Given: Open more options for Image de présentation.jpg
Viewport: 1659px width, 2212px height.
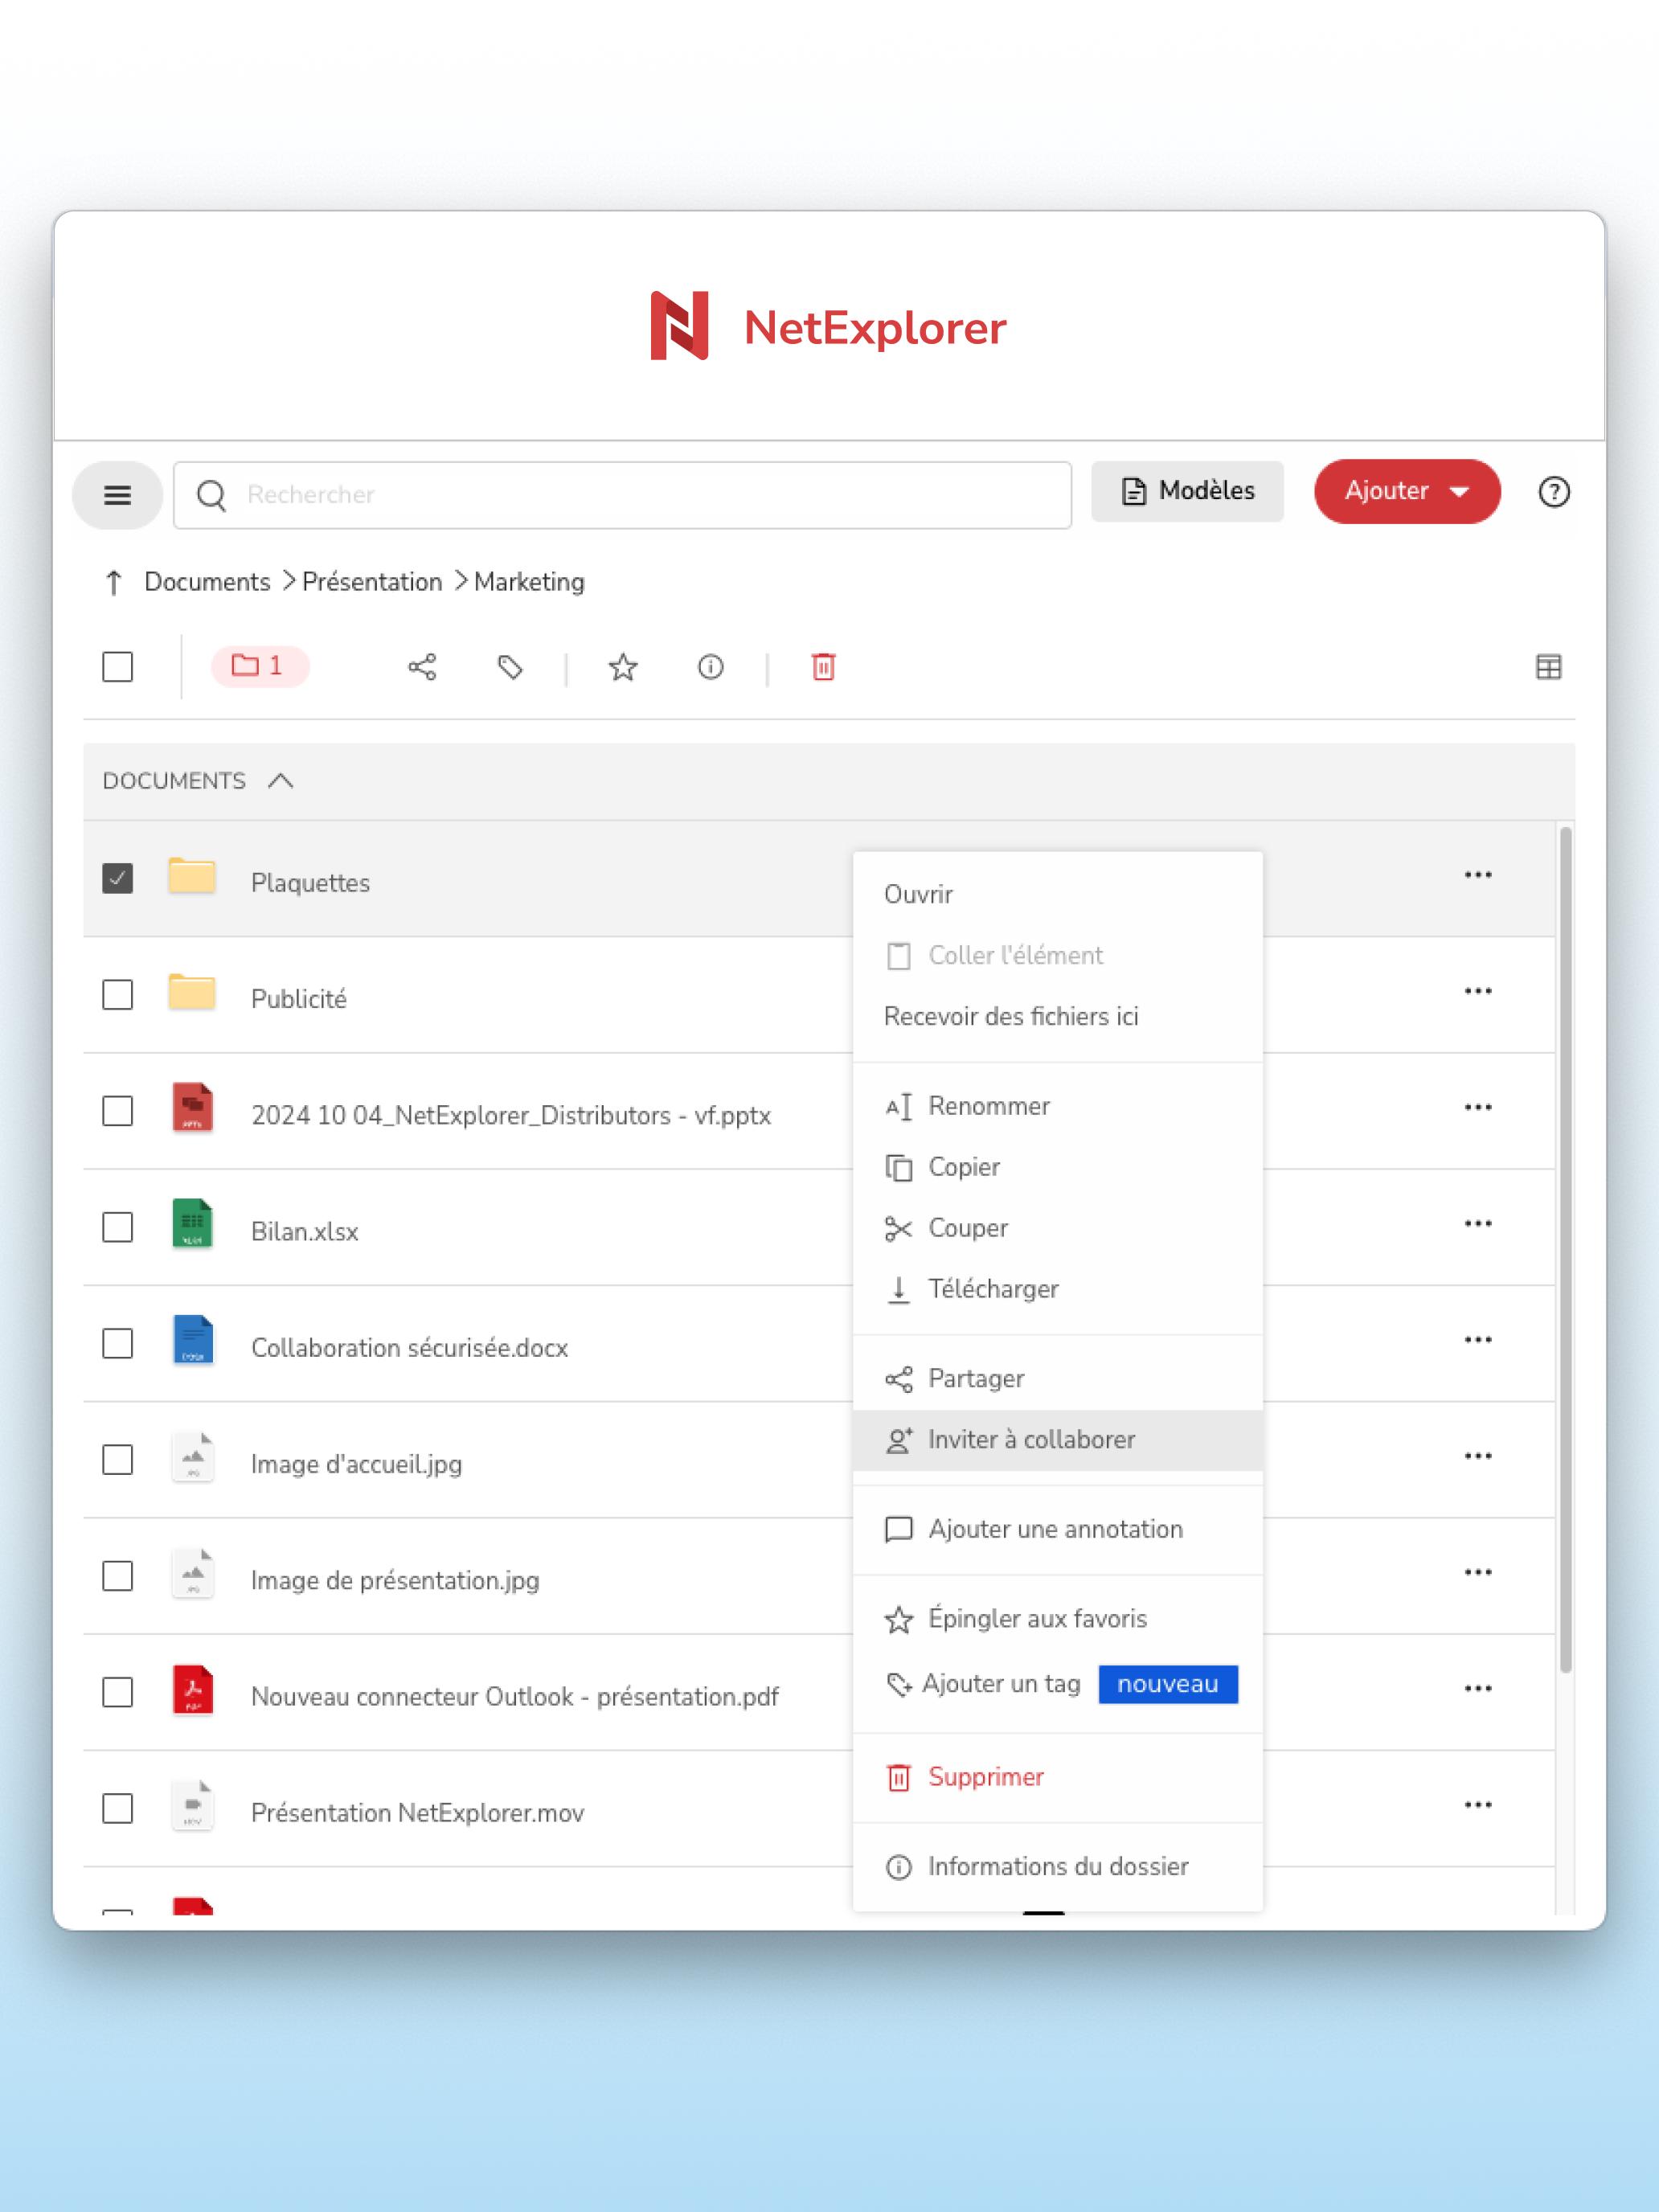Looking at the screenshot, I should coord(1478,1572).
